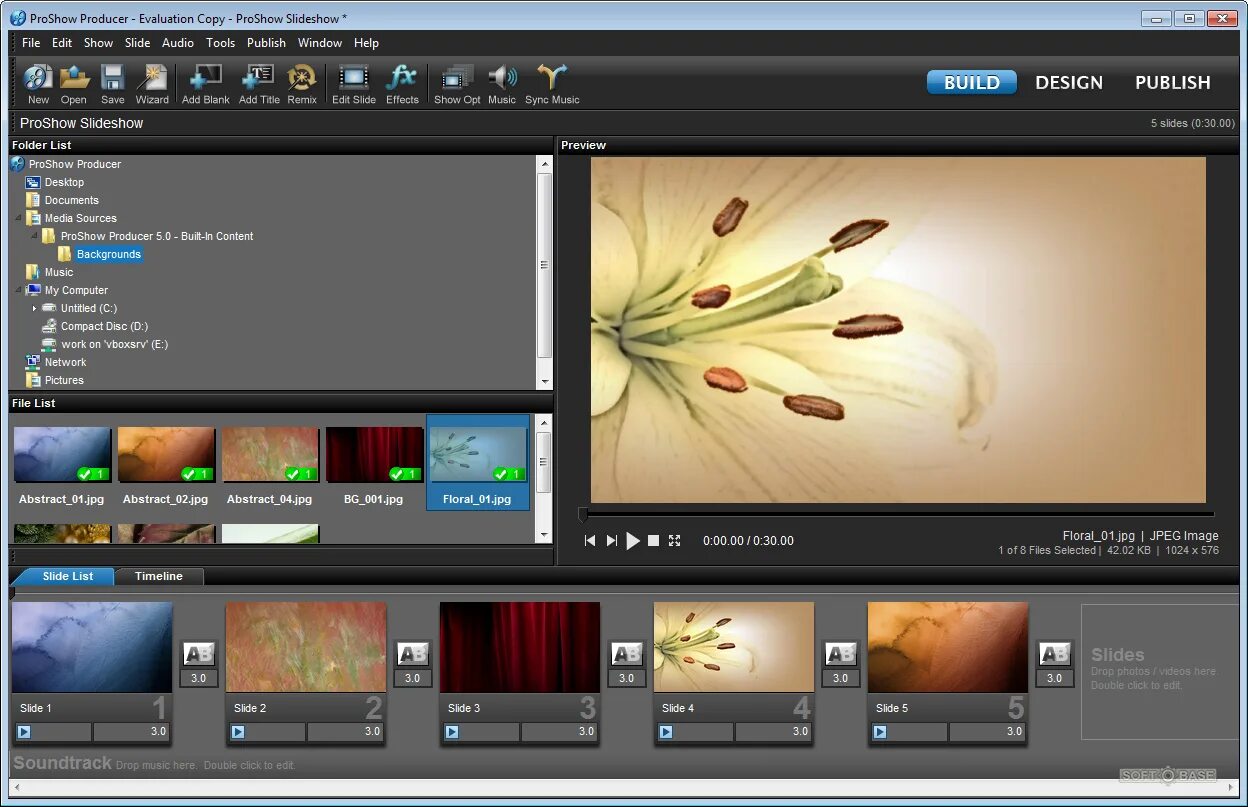Switch to BUILD workspace
The image size is (1248, 807).
(972, 82)
